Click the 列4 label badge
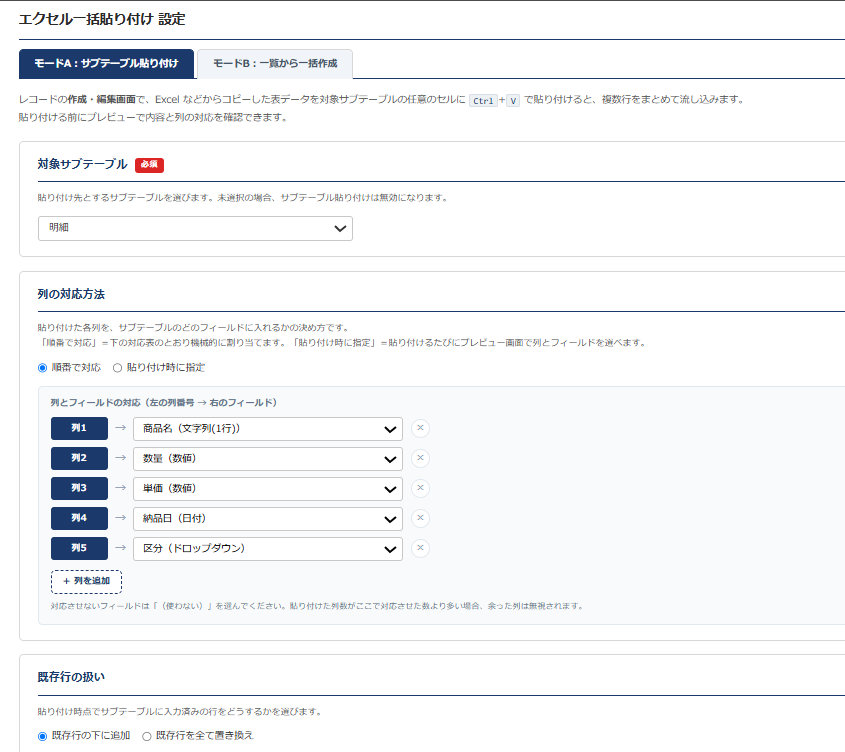Screen dimensions: 845x752 (79, 519)
